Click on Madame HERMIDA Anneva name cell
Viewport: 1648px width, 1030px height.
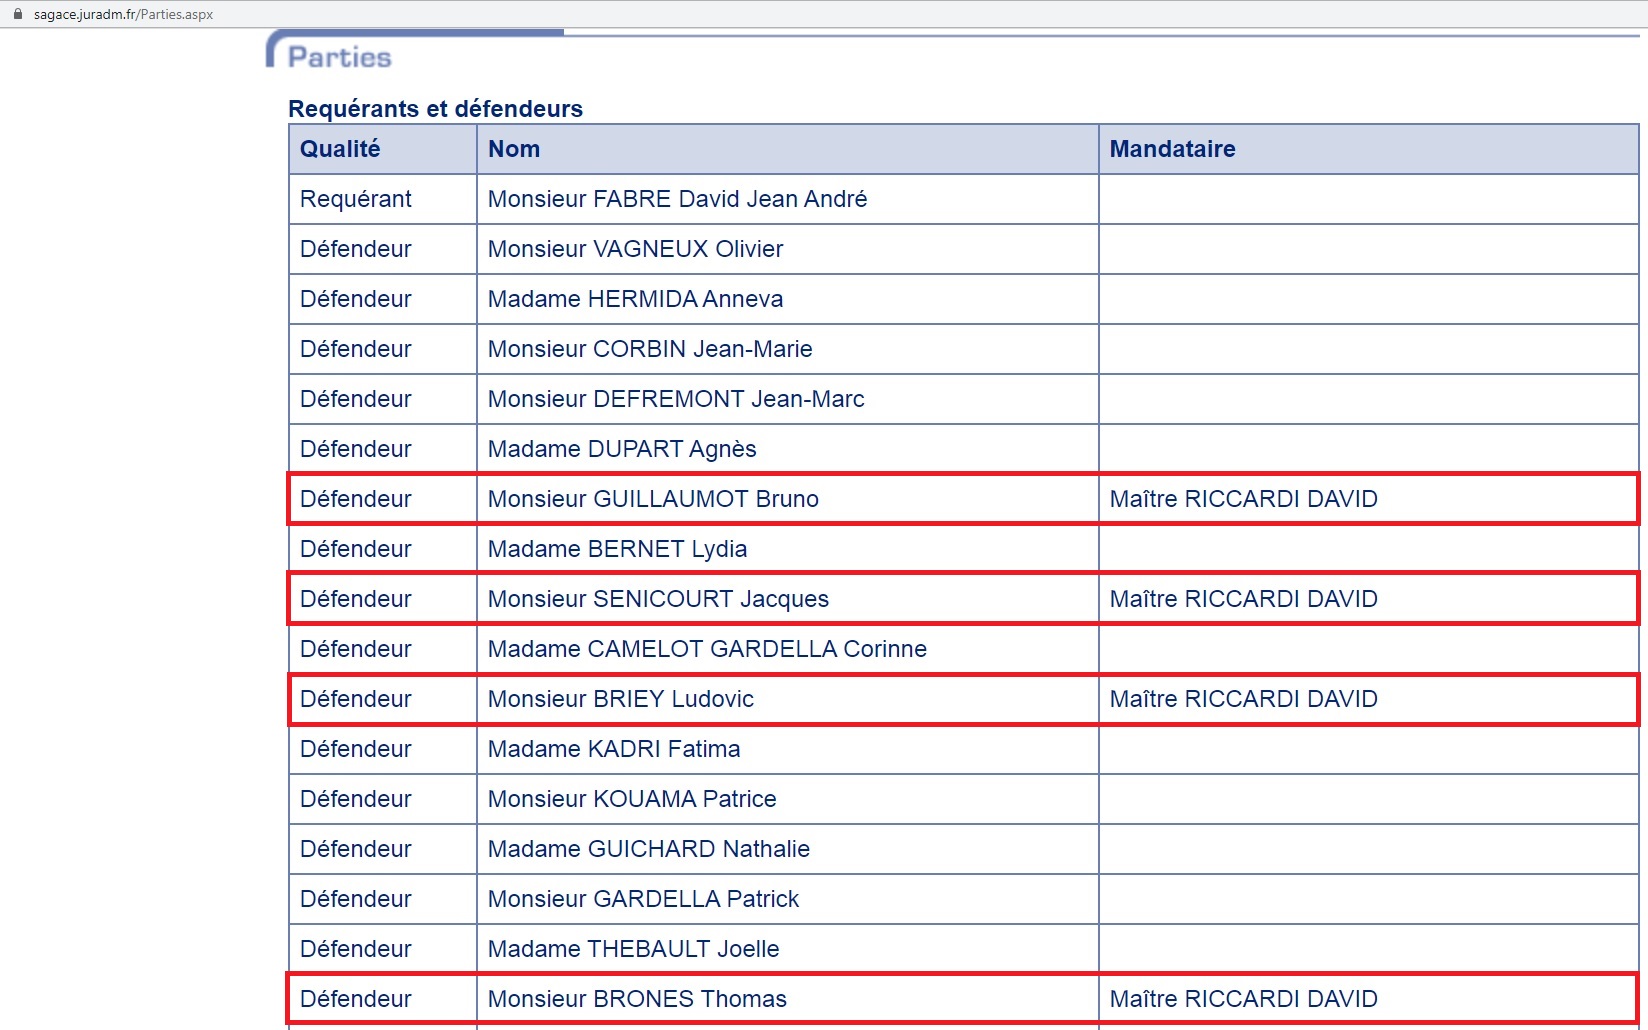click(x=635, y=299)
